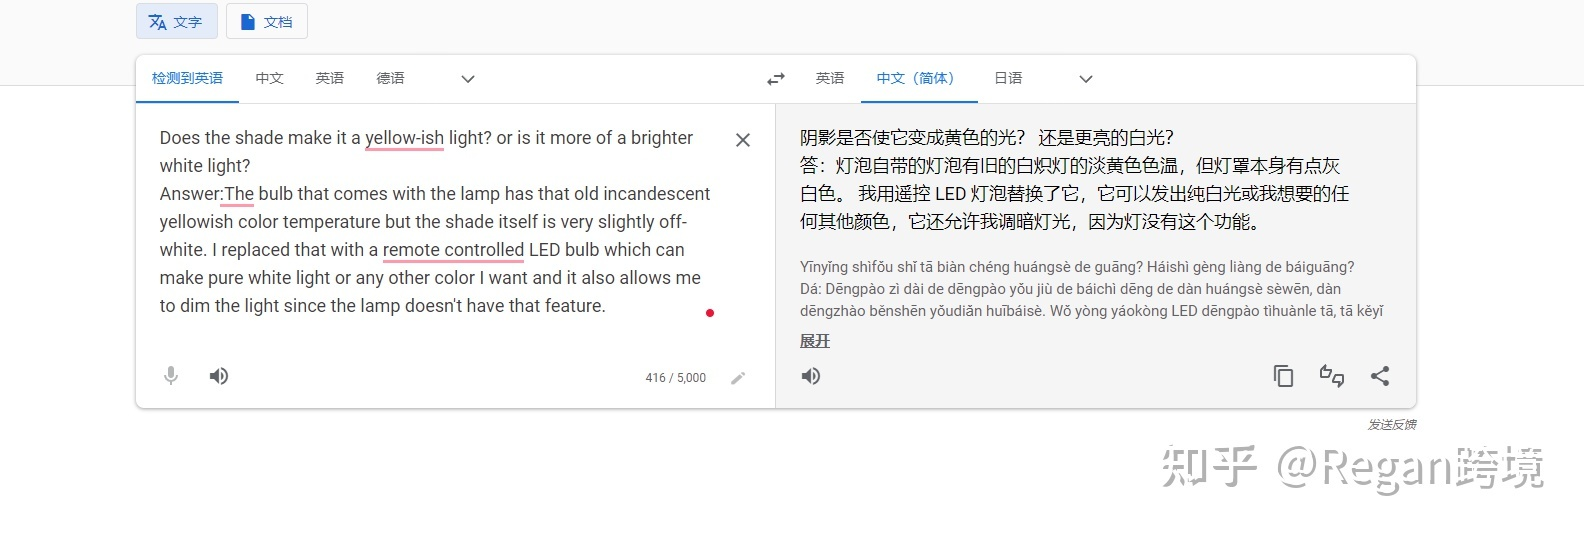Listen to the Chinese translation audio

point(811,376)
